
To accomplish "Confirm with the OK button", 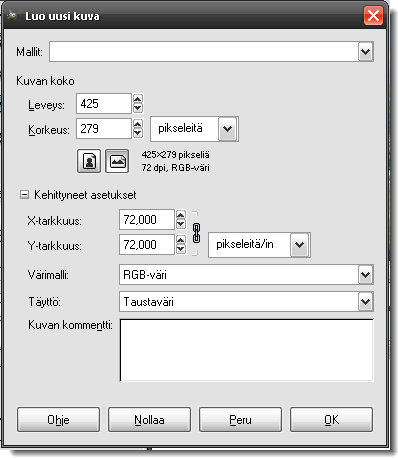I will tap(331, 420).
